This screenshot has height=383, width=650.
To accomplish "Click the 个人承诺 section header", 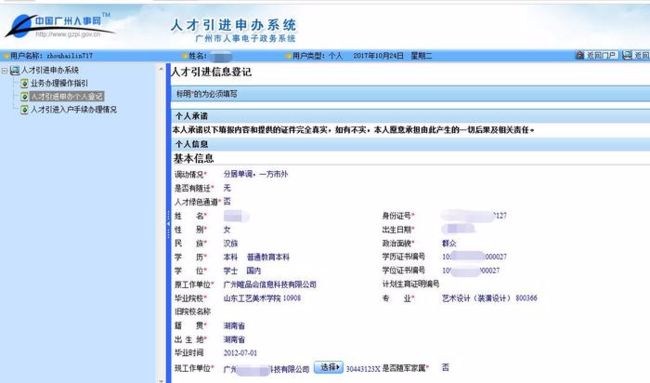I will [410, 116].
